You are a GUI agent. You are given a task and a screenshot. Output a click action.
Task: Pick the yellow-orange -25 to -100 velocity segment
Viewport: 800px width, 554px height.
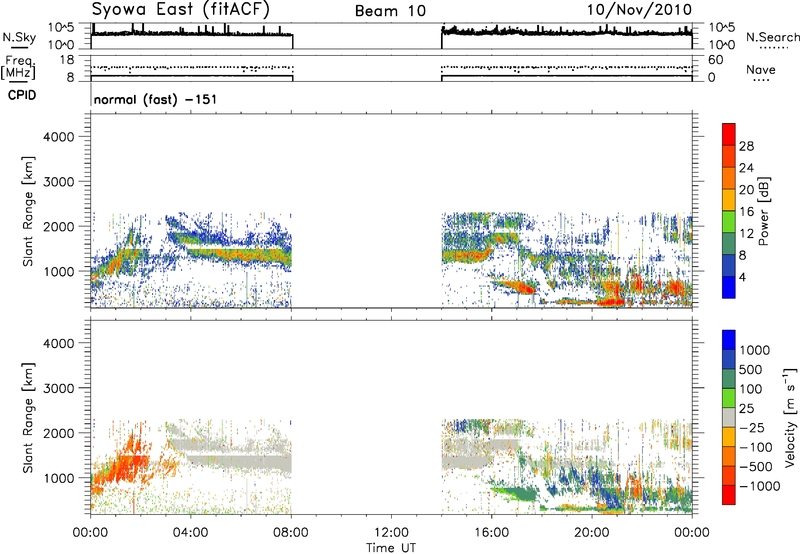[x=729, y=437]
